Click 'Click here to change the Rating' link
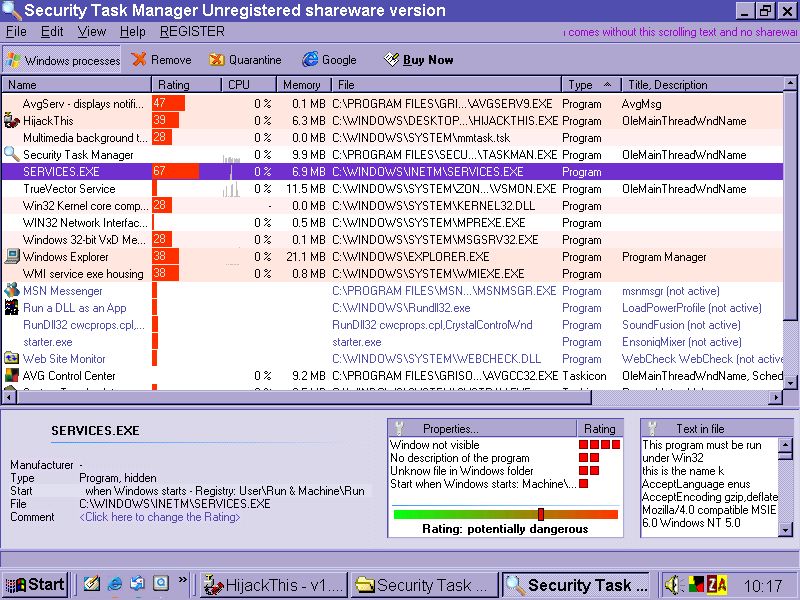Image resolution: width=800 pixels, height=600 pixels. point(160,517)
